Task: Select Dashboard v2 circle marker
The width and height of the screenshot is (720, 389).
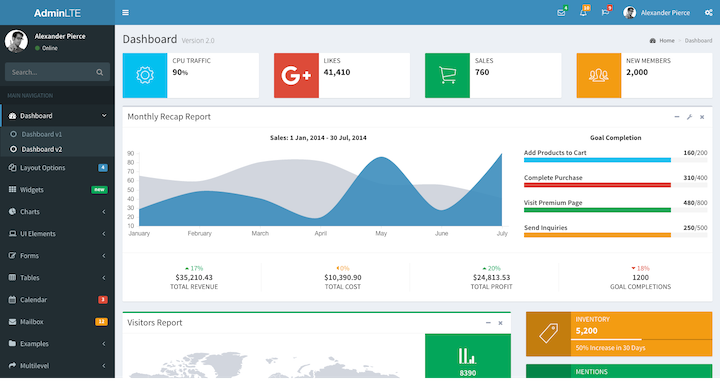Action: coord(13,149)
